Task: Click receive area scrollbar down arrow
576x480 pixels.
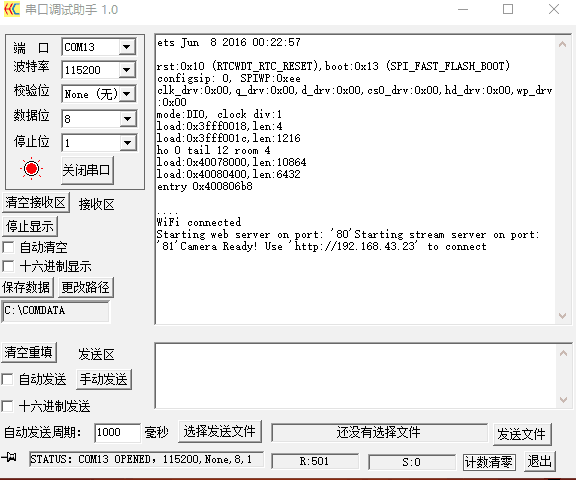Action: [562, 315]
